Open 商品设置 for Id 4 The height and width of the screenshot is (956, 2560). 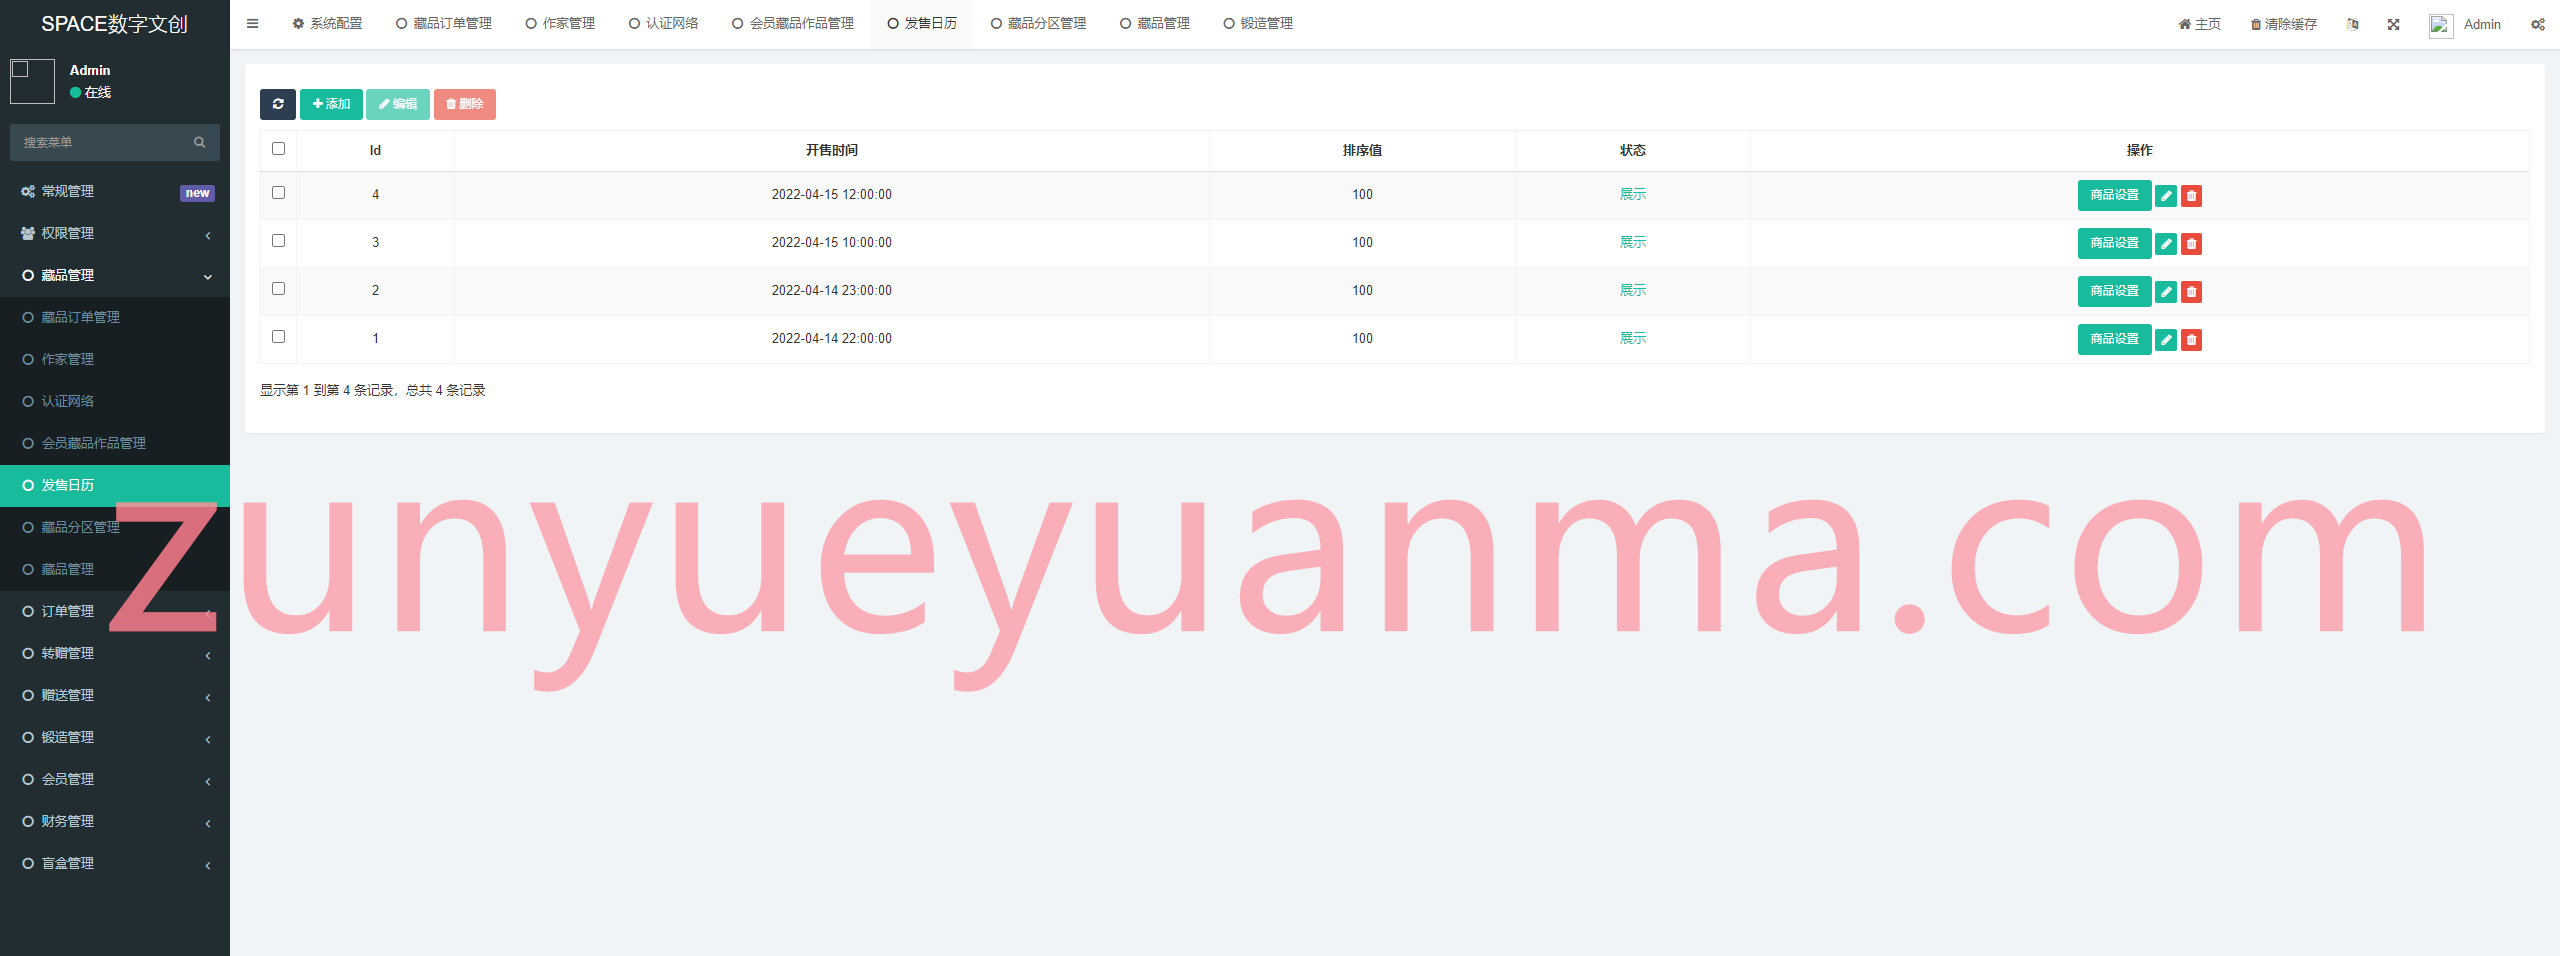2114,196
